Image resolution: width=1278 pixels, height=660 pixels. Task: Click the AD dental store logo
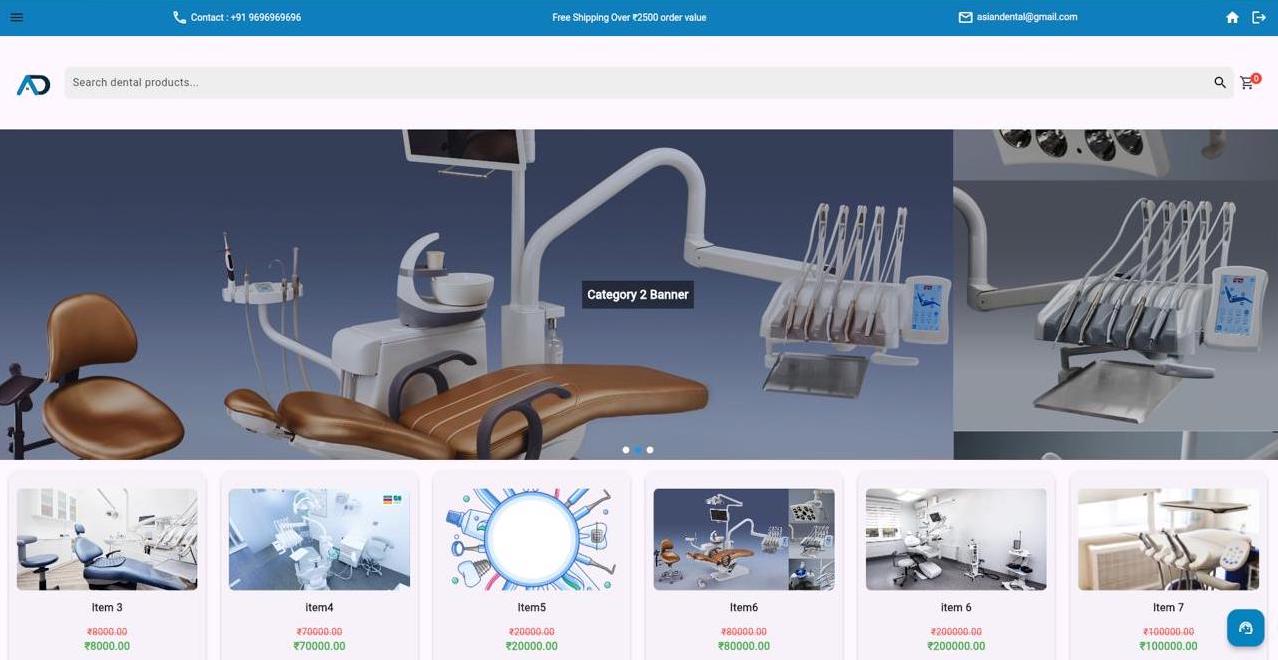[33, 83]
